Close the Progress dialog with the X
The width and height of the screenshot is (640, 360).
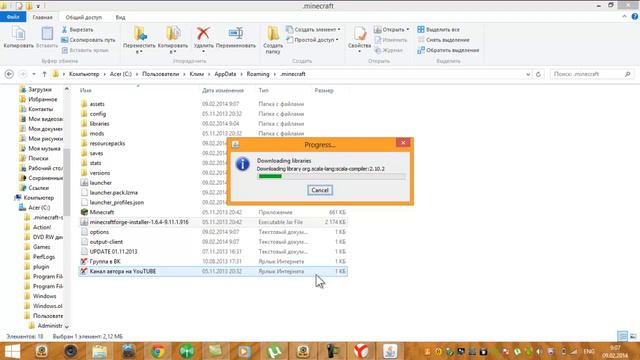(403, 142)
